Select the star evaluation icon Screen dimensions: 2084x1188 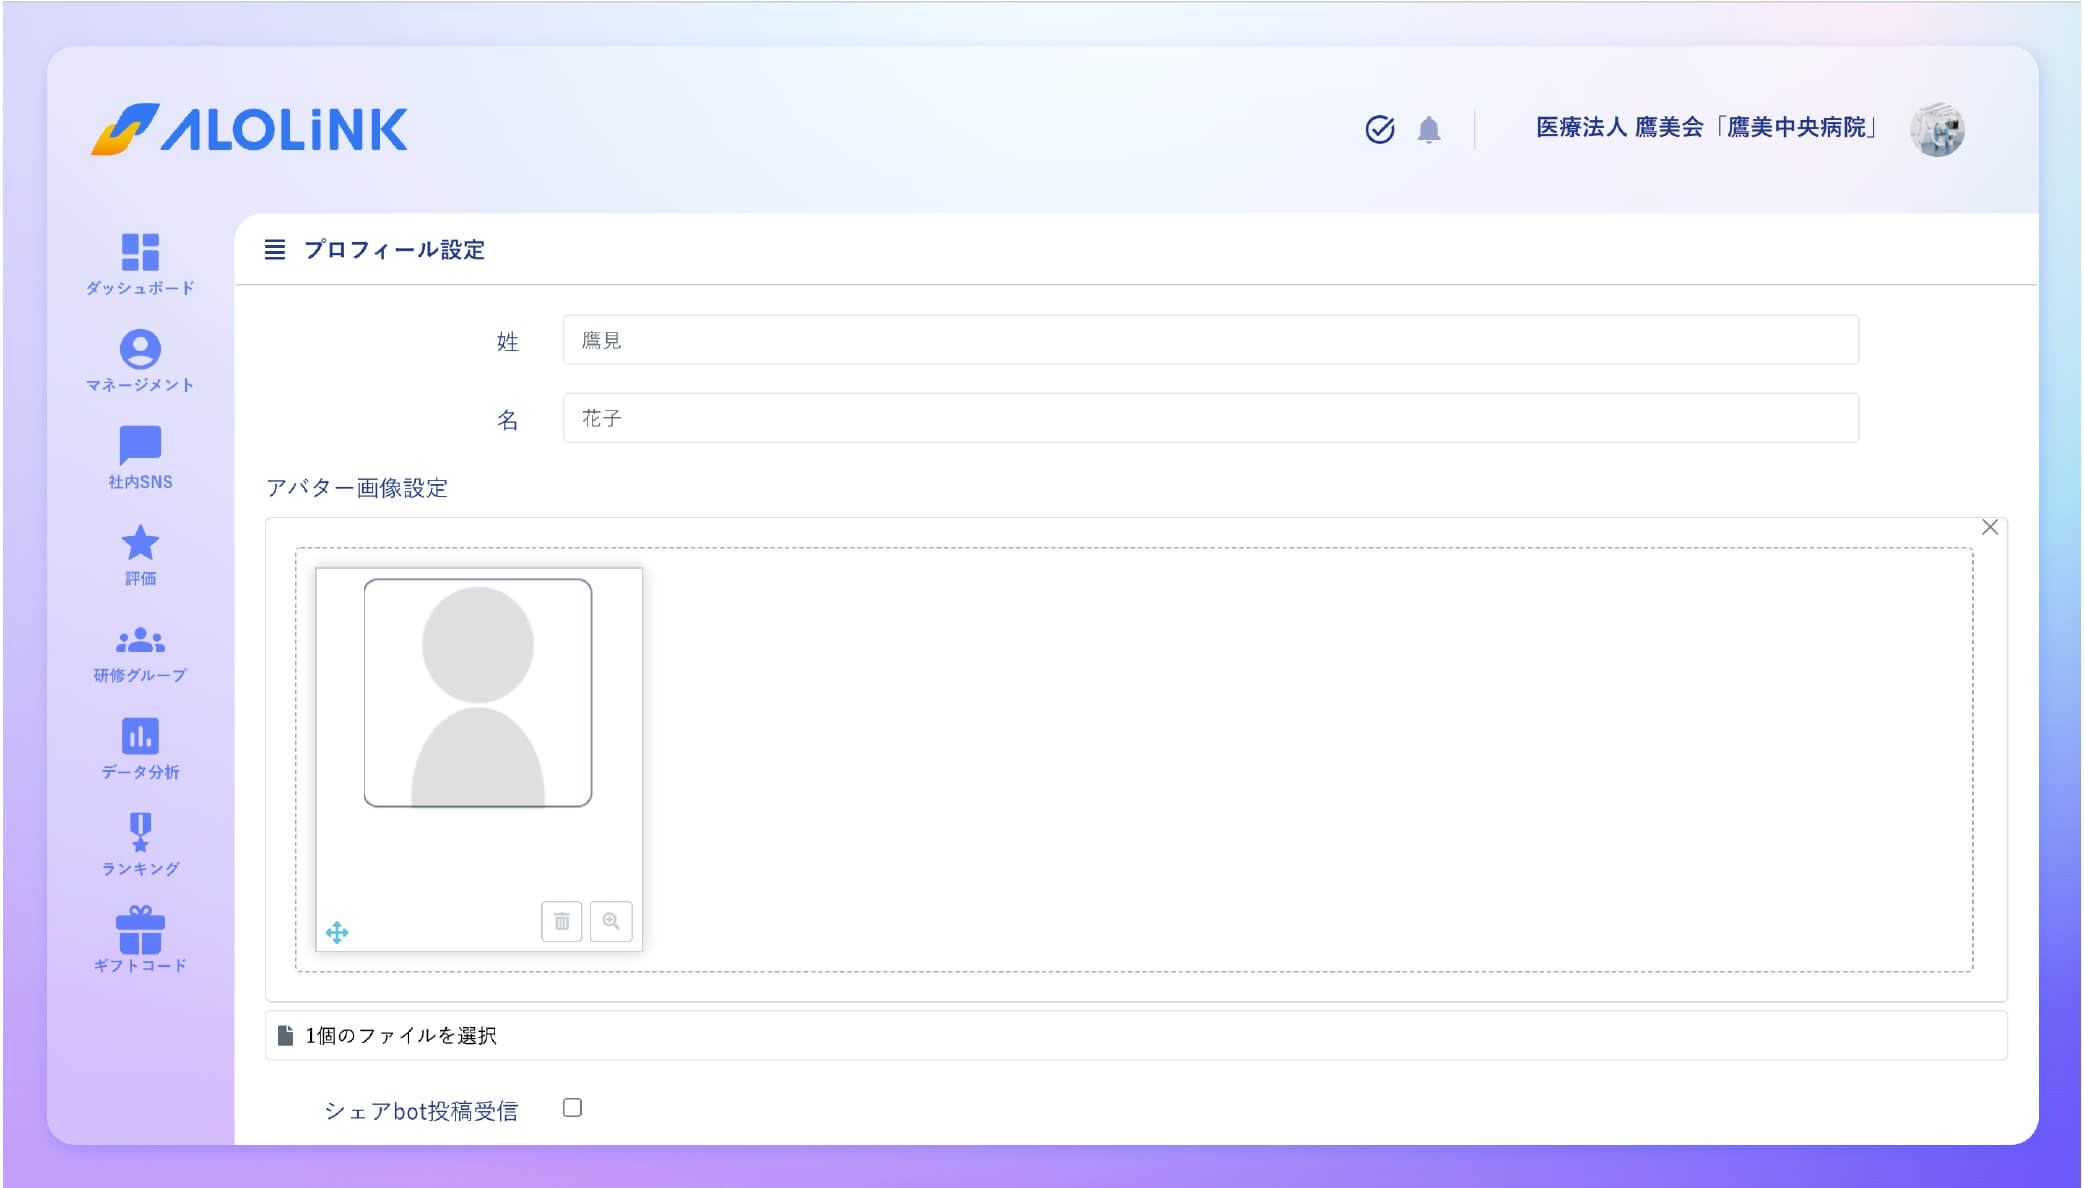pos(140,543)
